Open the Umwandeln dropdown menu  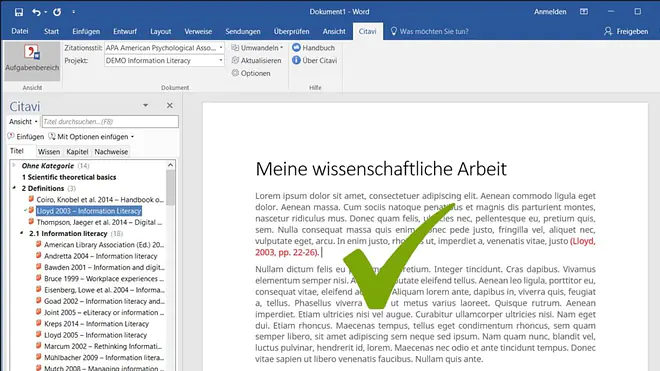point(257,48)
